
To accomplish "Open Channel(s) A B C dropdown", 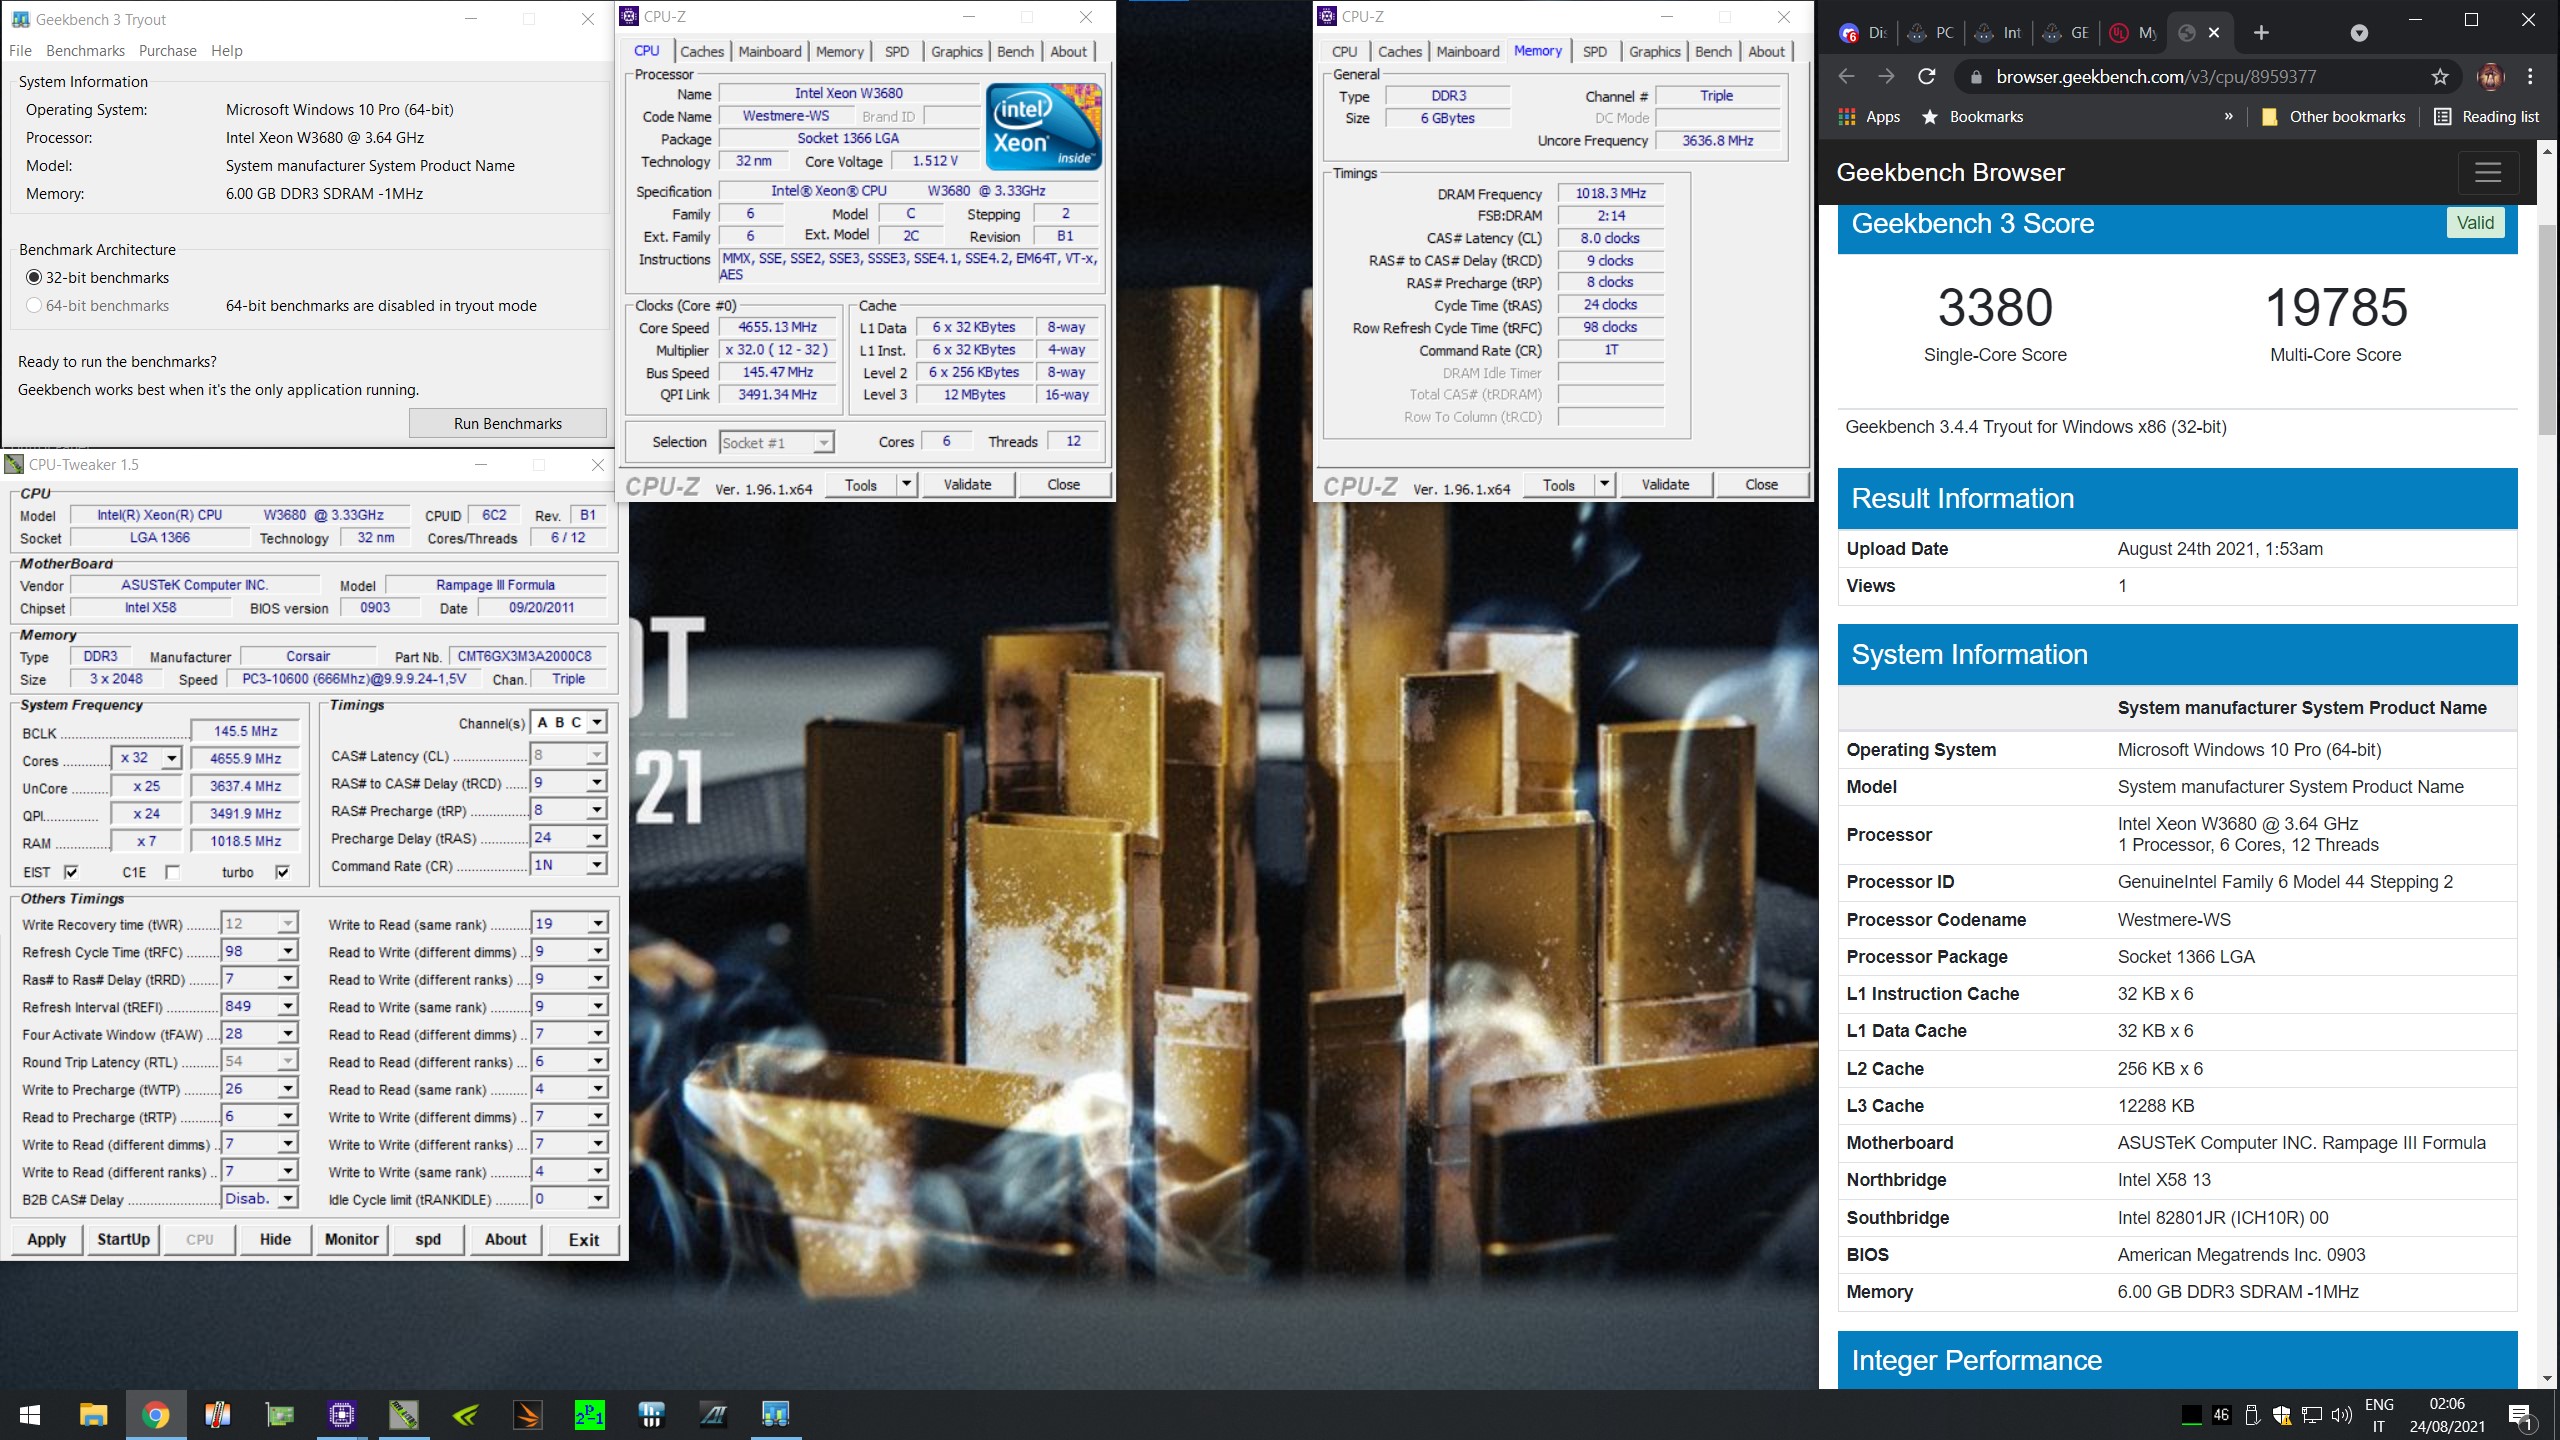I will (597, 722).
